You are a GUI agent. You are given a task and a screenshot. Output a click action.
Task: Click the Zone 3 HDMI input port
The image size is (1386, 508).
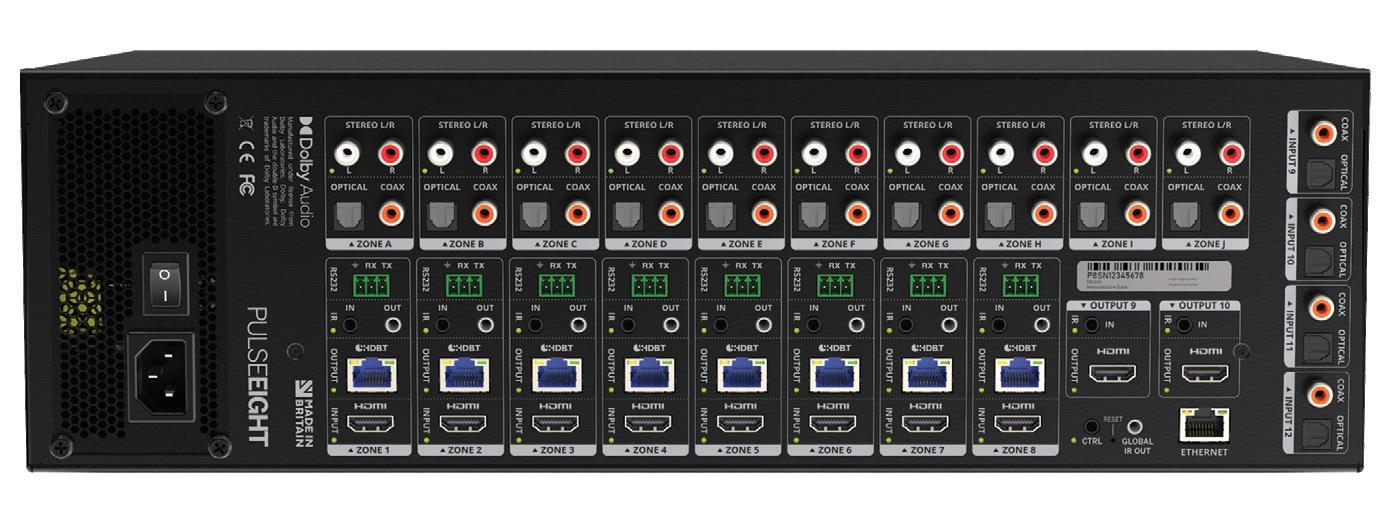coord(557,424)
